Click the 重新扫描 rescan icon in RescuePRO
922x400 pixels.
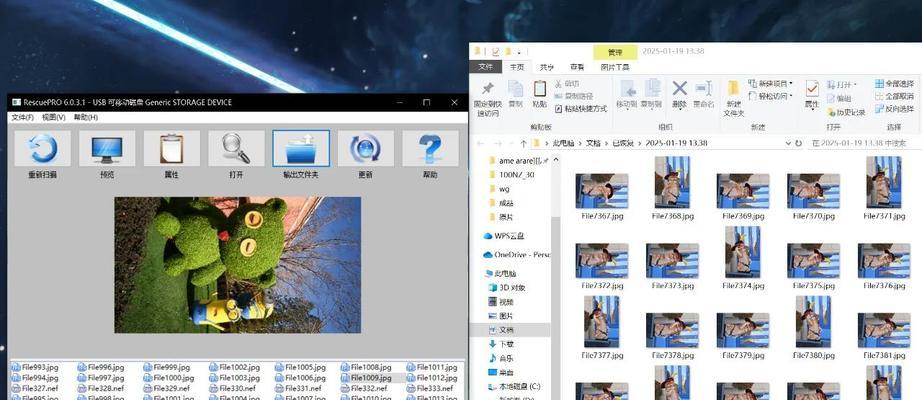pos(42,148)
